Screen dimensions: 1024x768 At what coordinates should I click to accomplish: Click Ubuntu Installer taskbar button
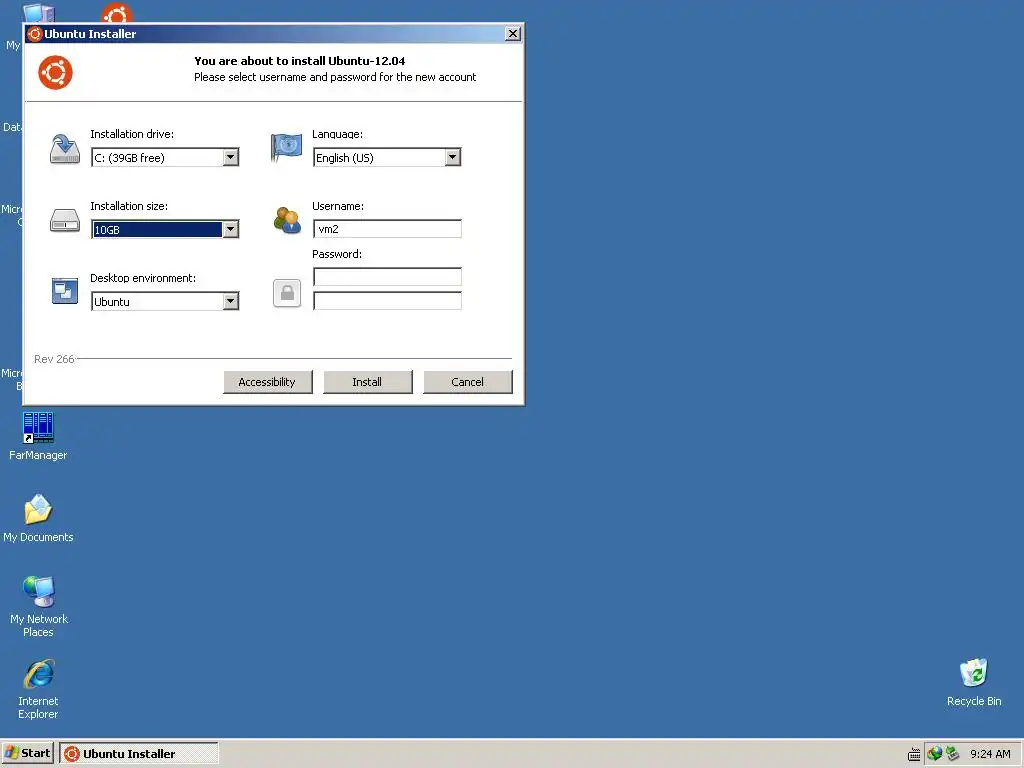138,753
